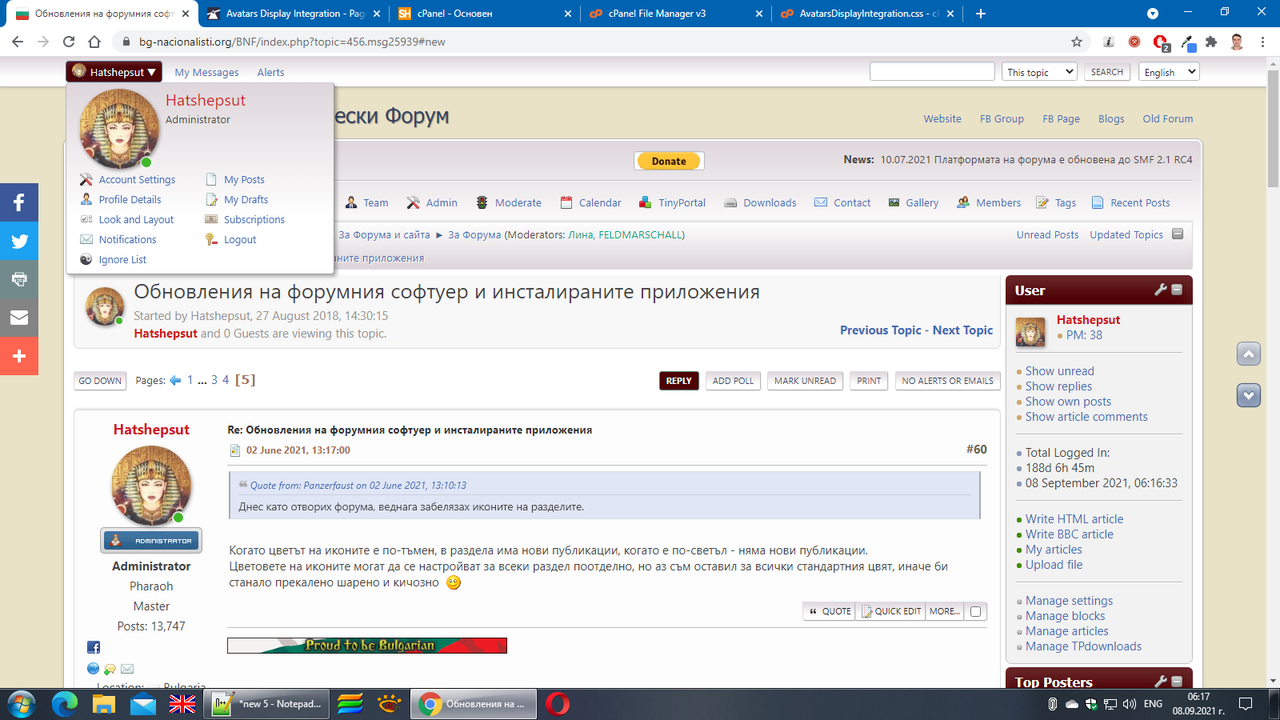Viewport: 1280px width, 720px height.
Task: Collapse the User block with minus icon
Action: (x=1177, y=290)
